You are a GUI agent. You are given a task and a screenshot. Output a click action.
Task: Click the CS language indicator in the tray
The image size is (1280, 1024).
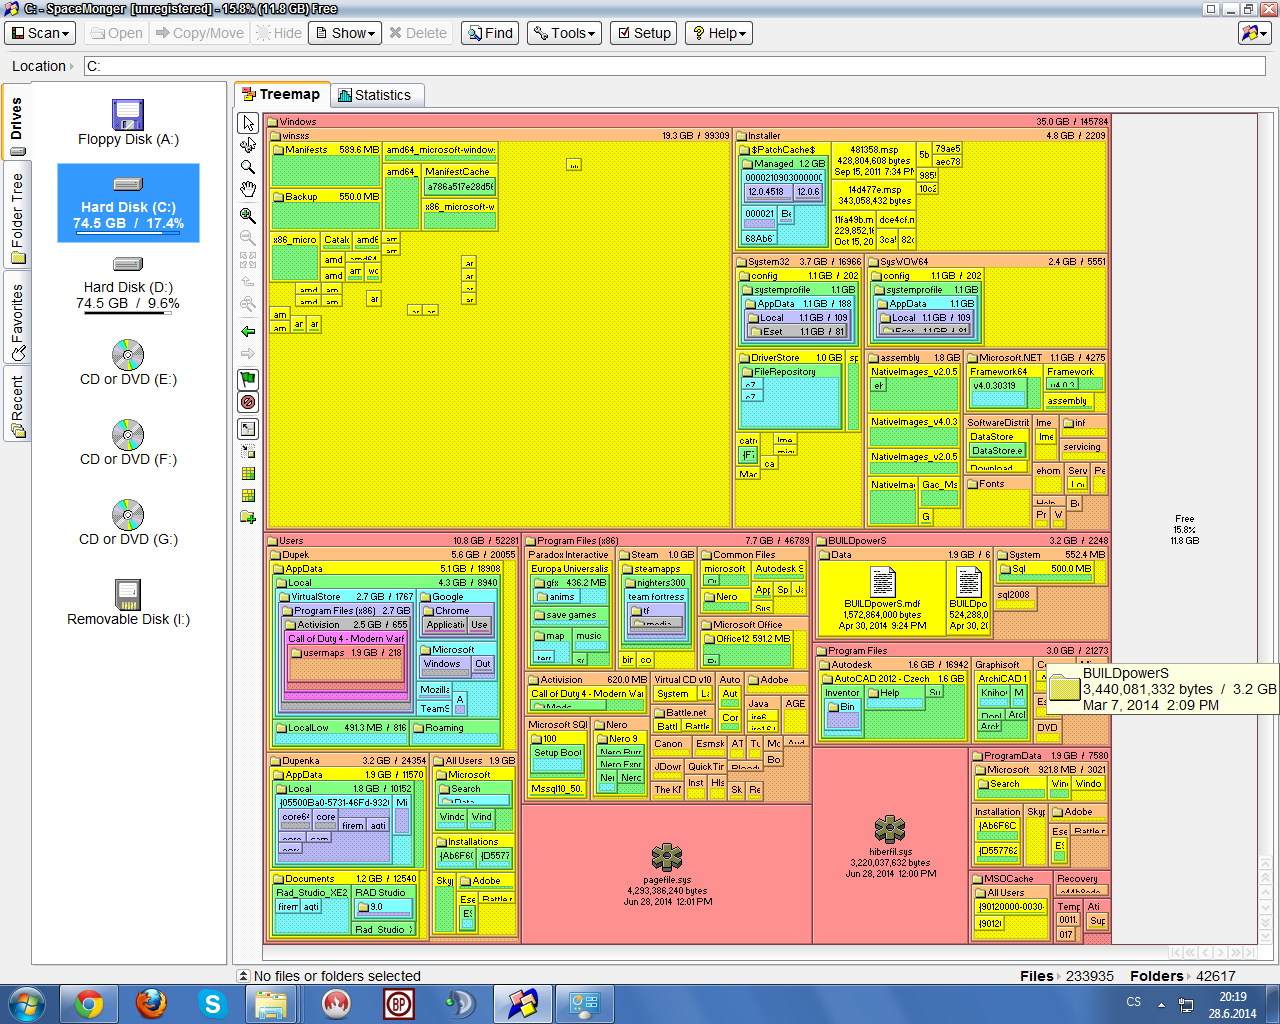coord(1133,1002)
